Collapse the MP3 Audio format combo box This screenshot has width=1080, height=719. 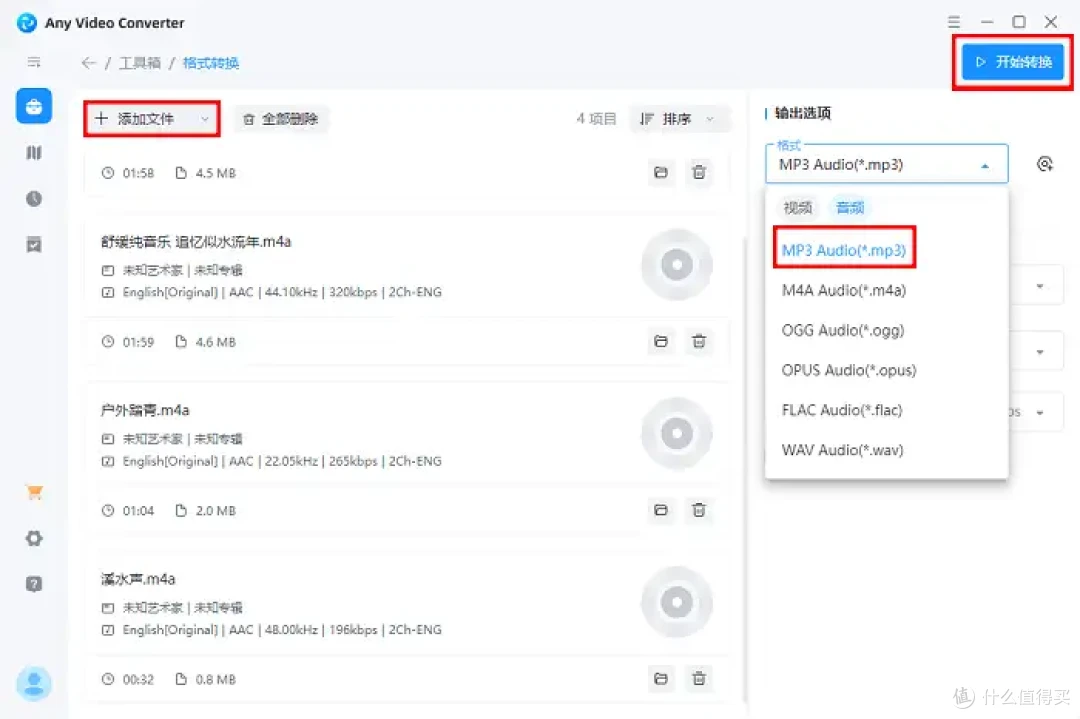886,164
